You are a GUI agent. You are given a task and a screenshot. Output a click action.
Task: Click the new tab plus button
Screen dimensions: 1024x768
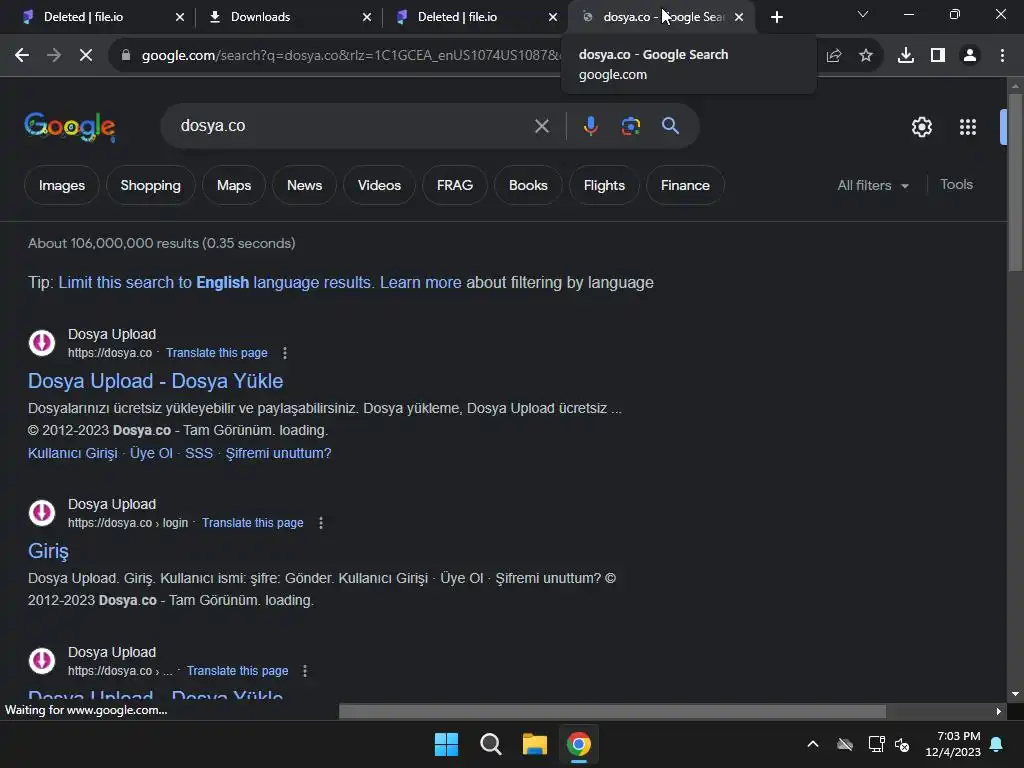[x=776, y=17]
